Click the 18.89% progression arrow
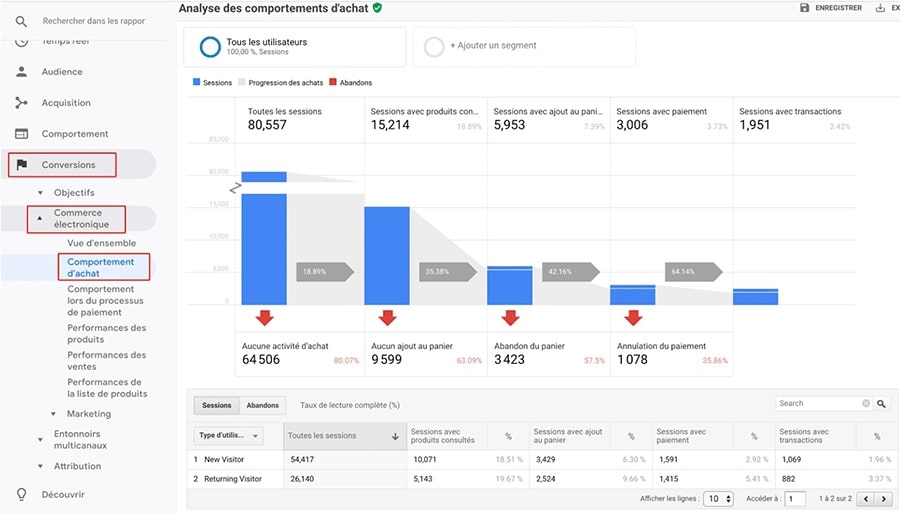This screenshot has width=900, height=515. pos(325,272)
